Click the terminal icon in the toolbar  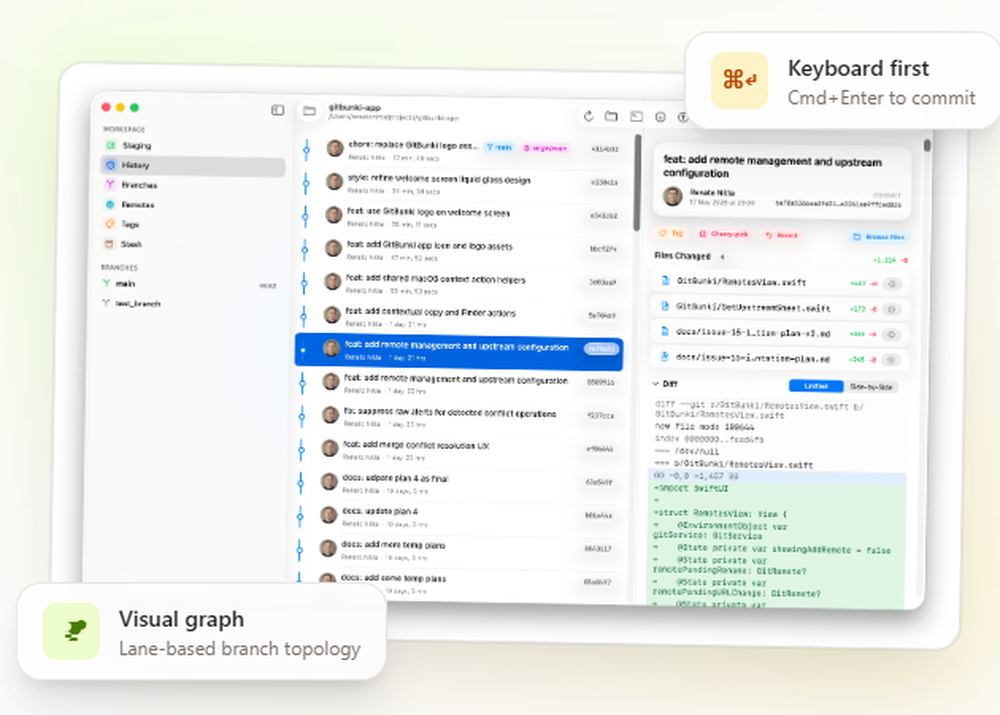point(636,116)
